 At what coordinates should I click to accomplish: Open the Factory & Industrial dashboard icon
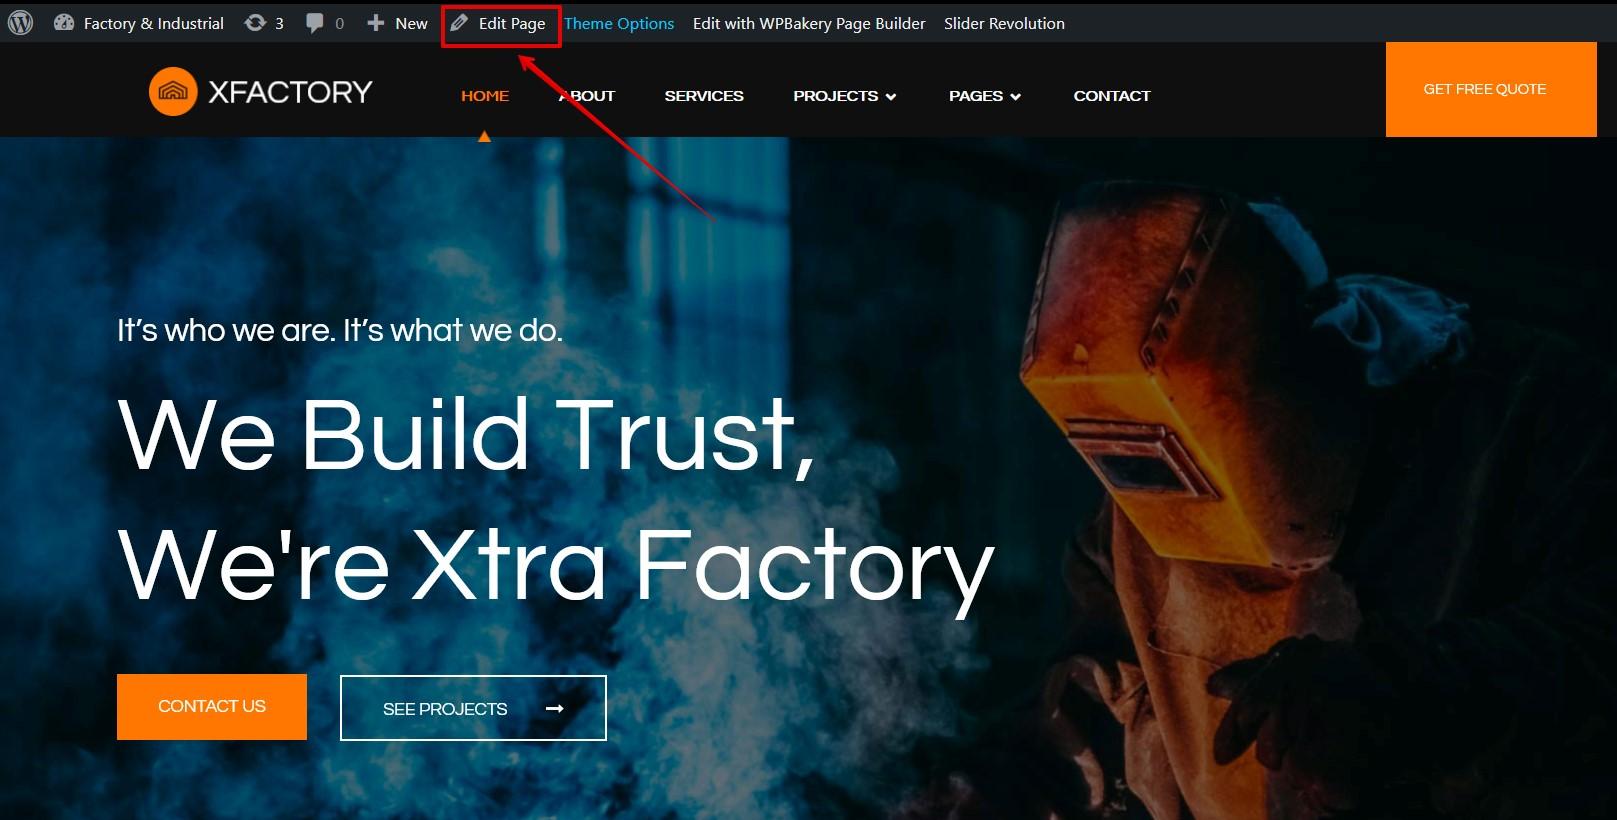(x=64, y=23)
